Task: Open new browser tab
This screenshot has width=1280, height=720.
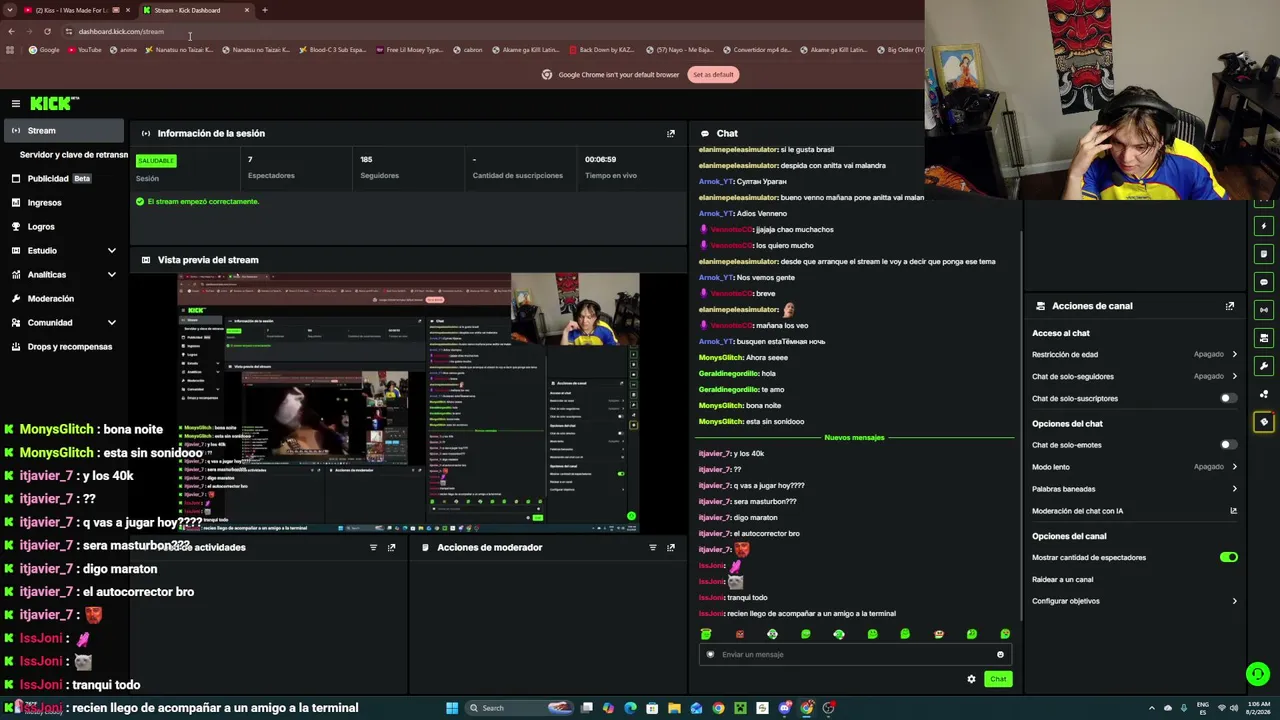Action: tap(265, 10)
